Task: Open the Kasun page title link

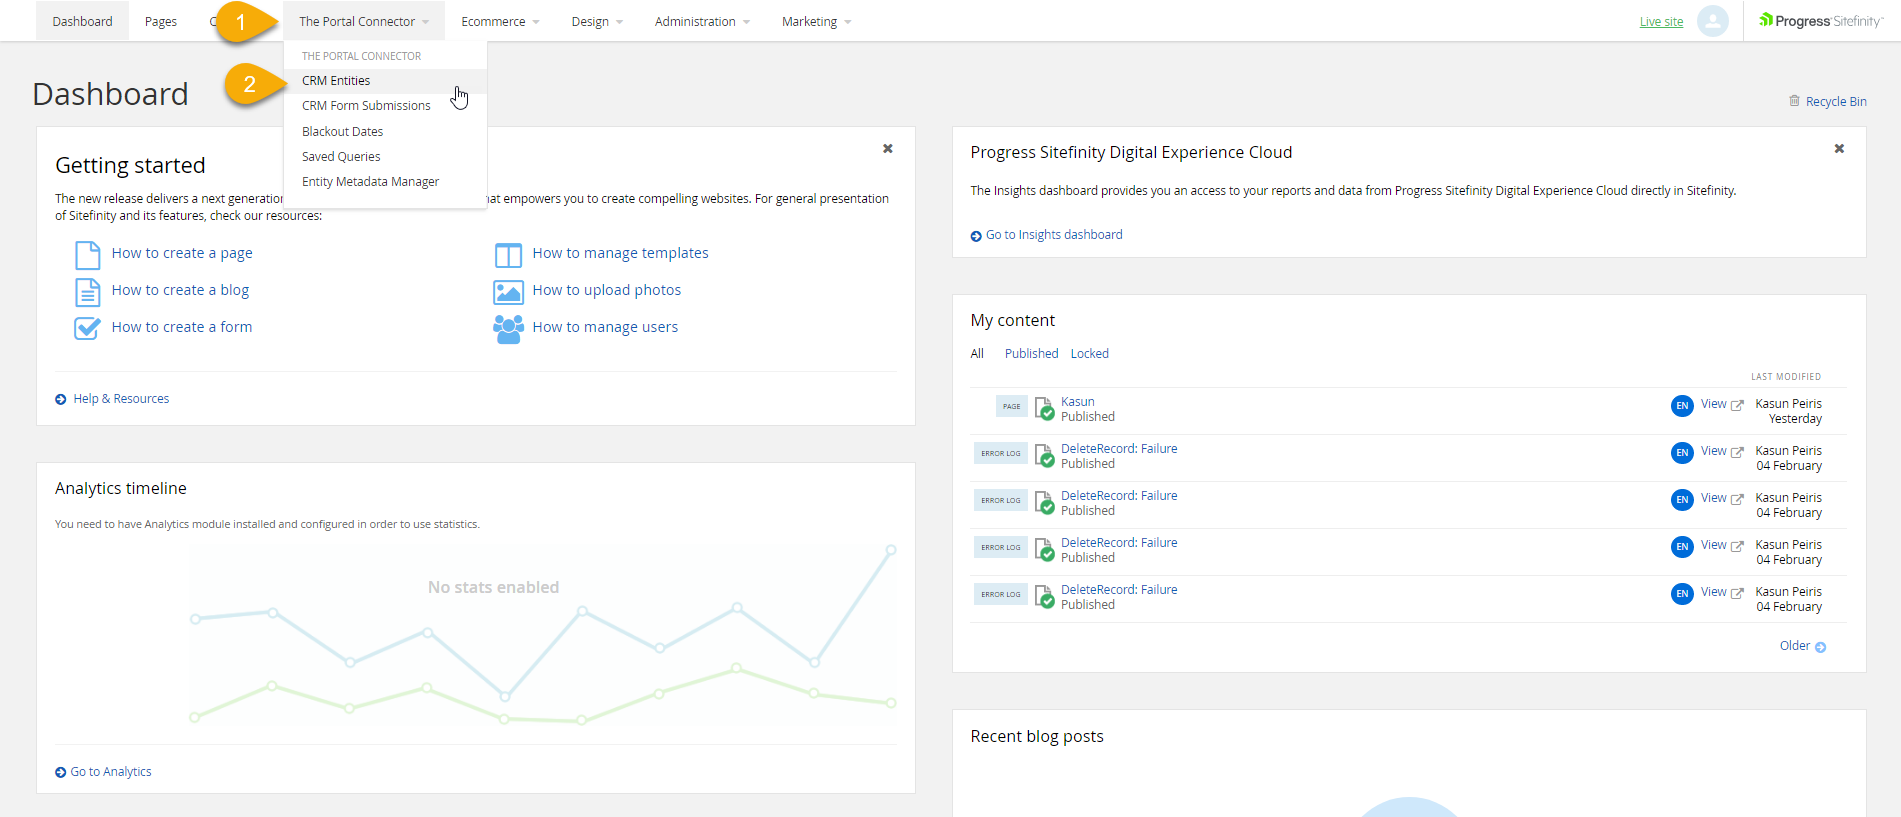Action: point(1078,402)
